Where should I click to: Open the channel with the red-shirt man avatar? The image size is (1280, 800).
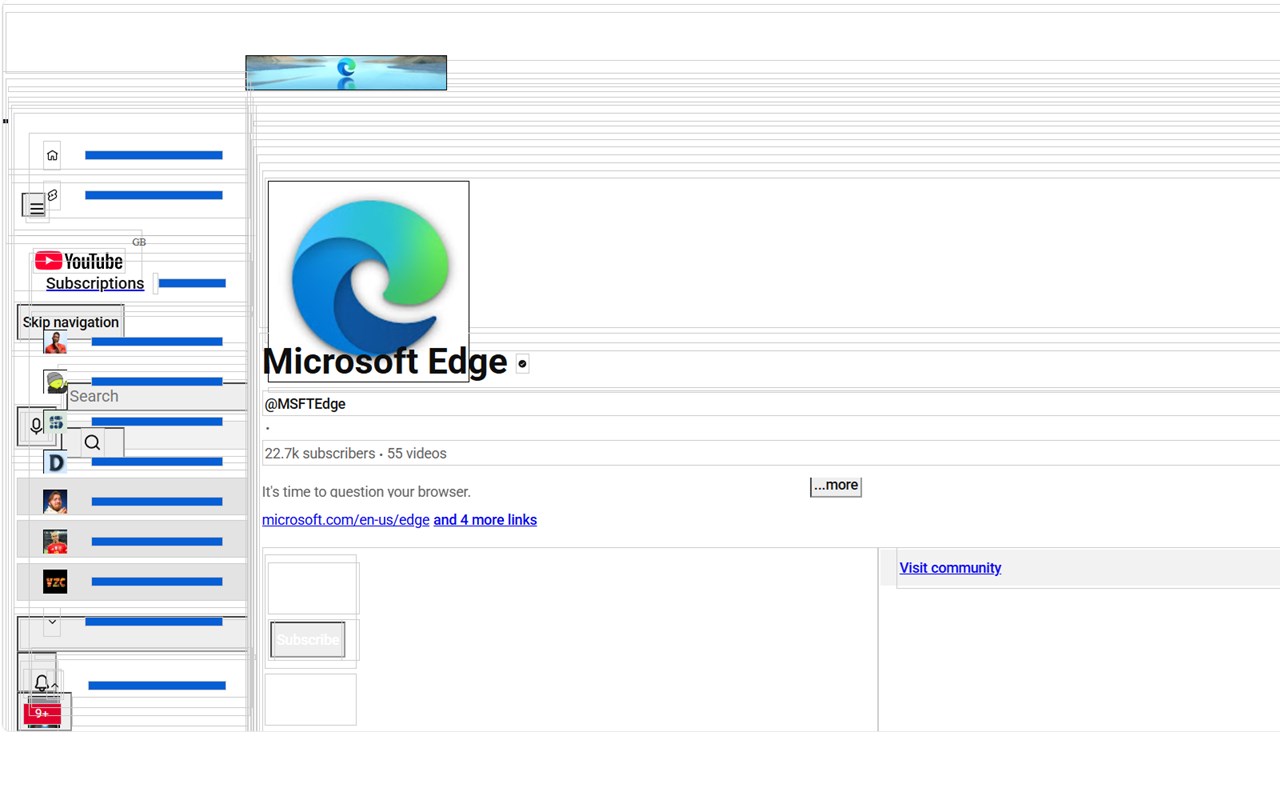[x=55, y=342]
